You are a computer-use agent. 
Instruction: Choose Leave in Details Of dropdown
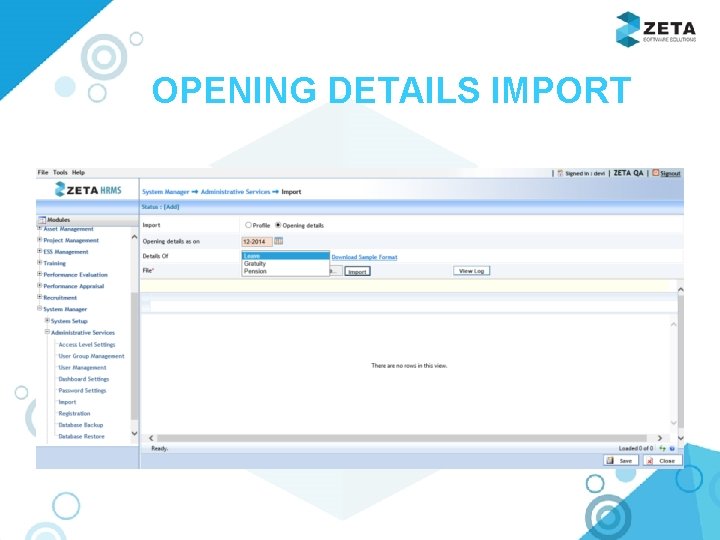tap(286, 256)
